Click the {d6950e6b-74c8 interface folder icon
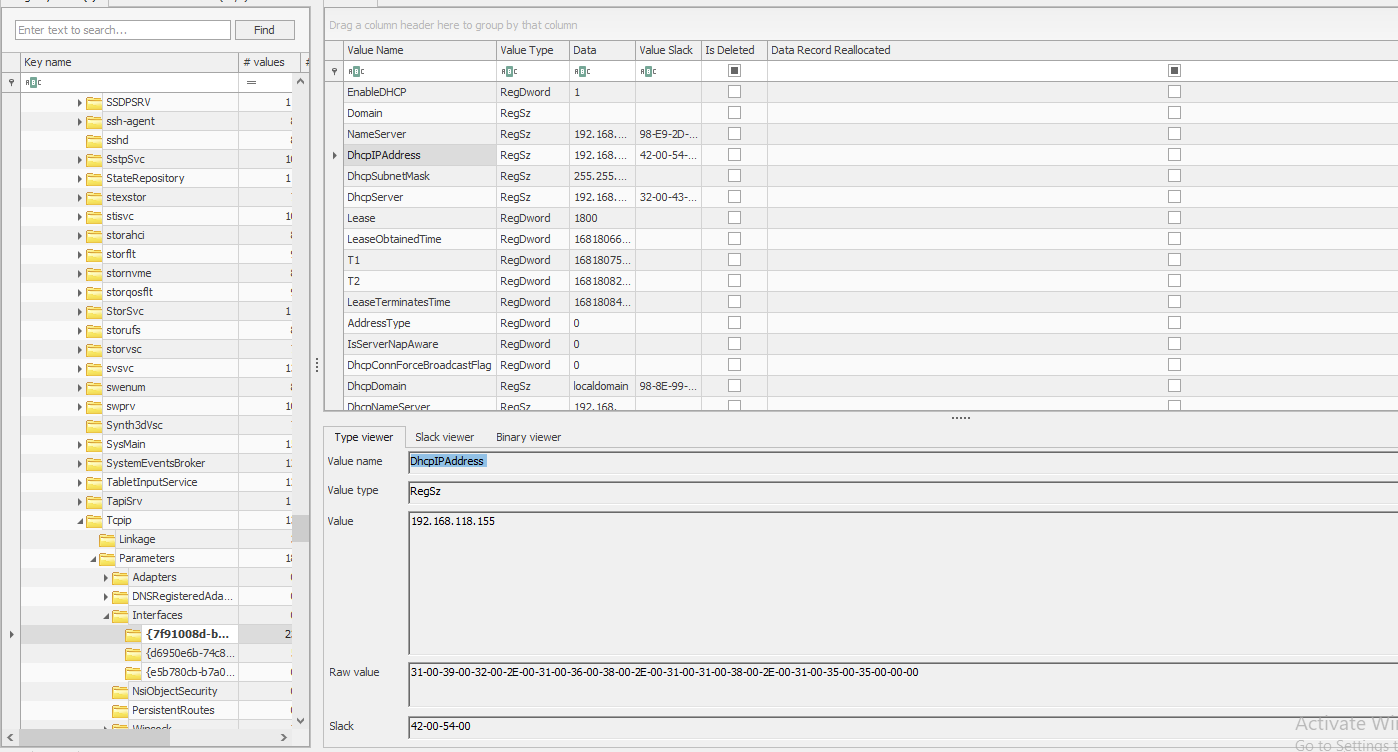 133,654
